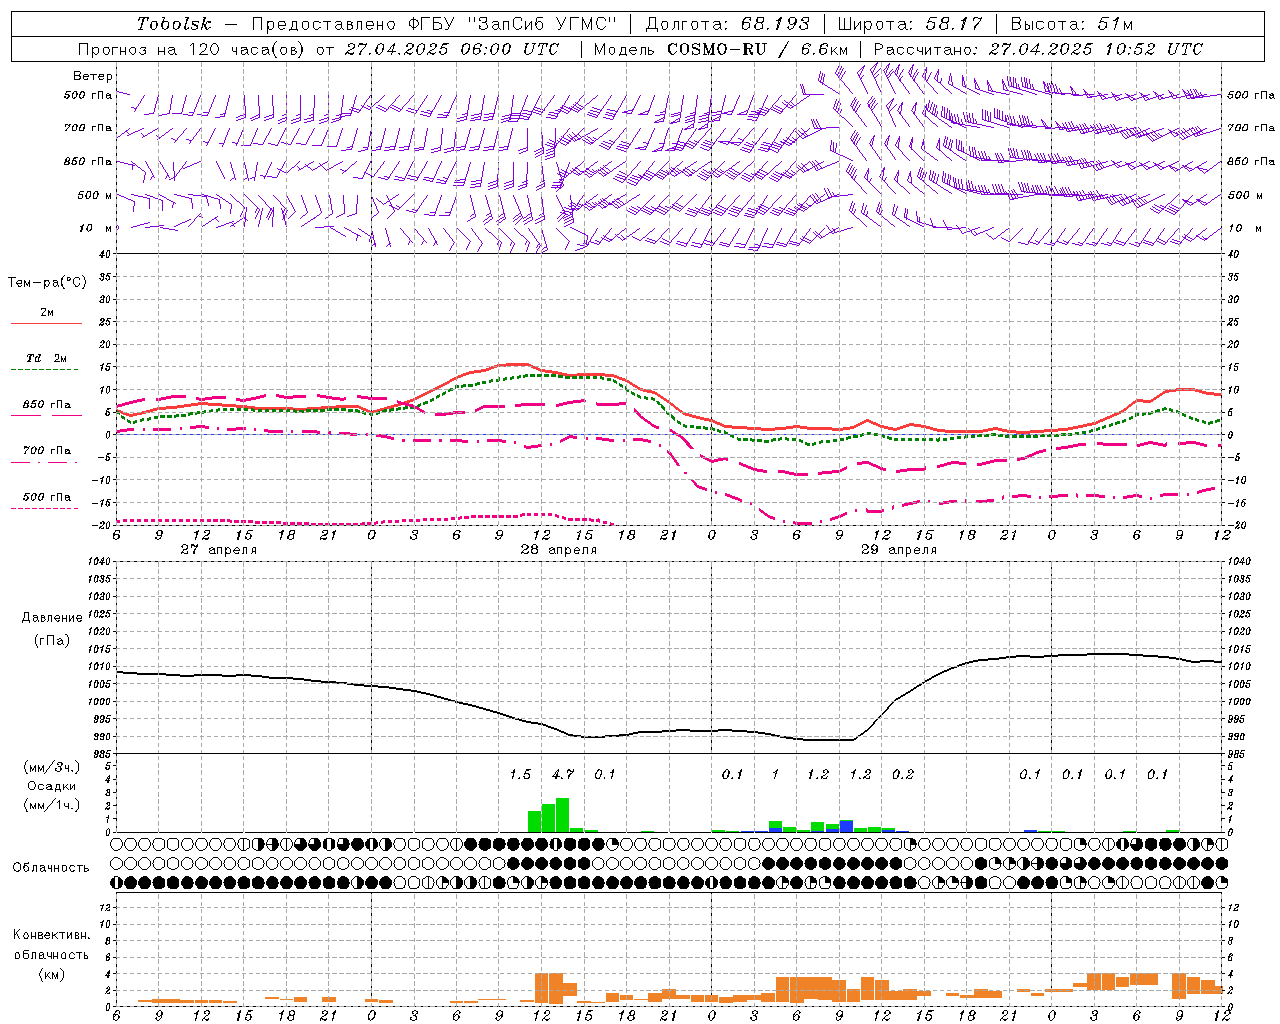Click the "500 гПа" entry in the temperature legend
Image resolution: width=1280 pixels, height=1024 pixels.
click(x=46, y=497)
